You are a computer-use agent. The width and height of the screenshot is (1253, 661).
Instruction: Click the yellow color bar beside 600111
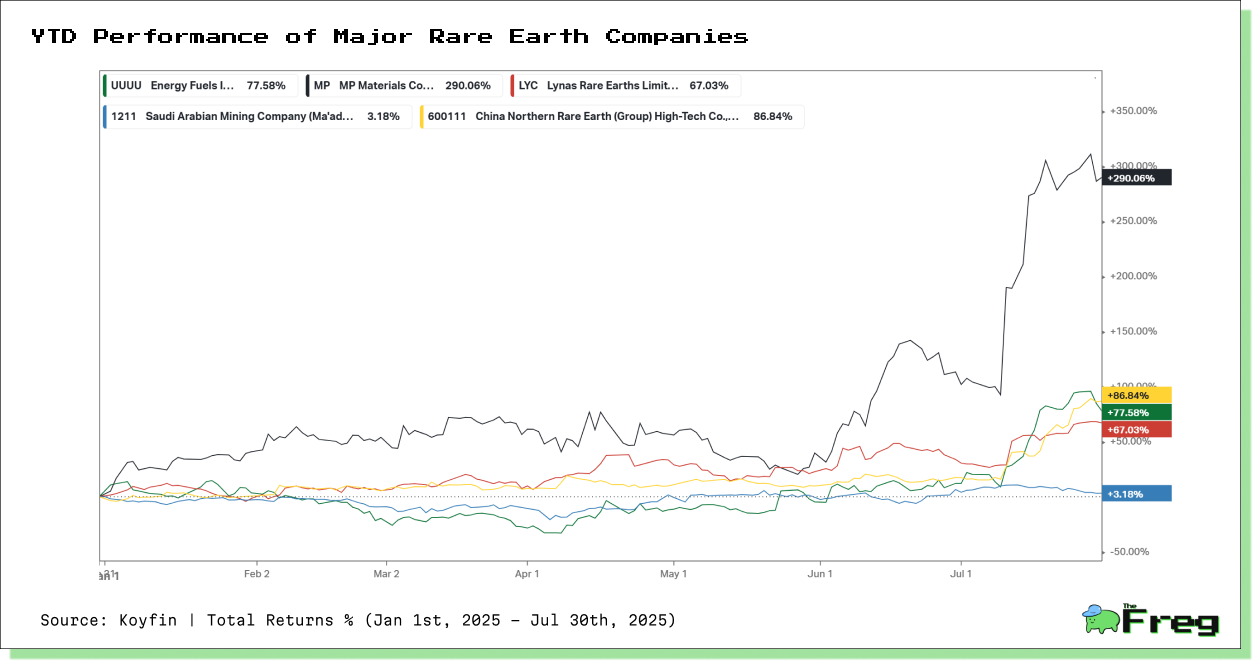click(x=422, y=116)
